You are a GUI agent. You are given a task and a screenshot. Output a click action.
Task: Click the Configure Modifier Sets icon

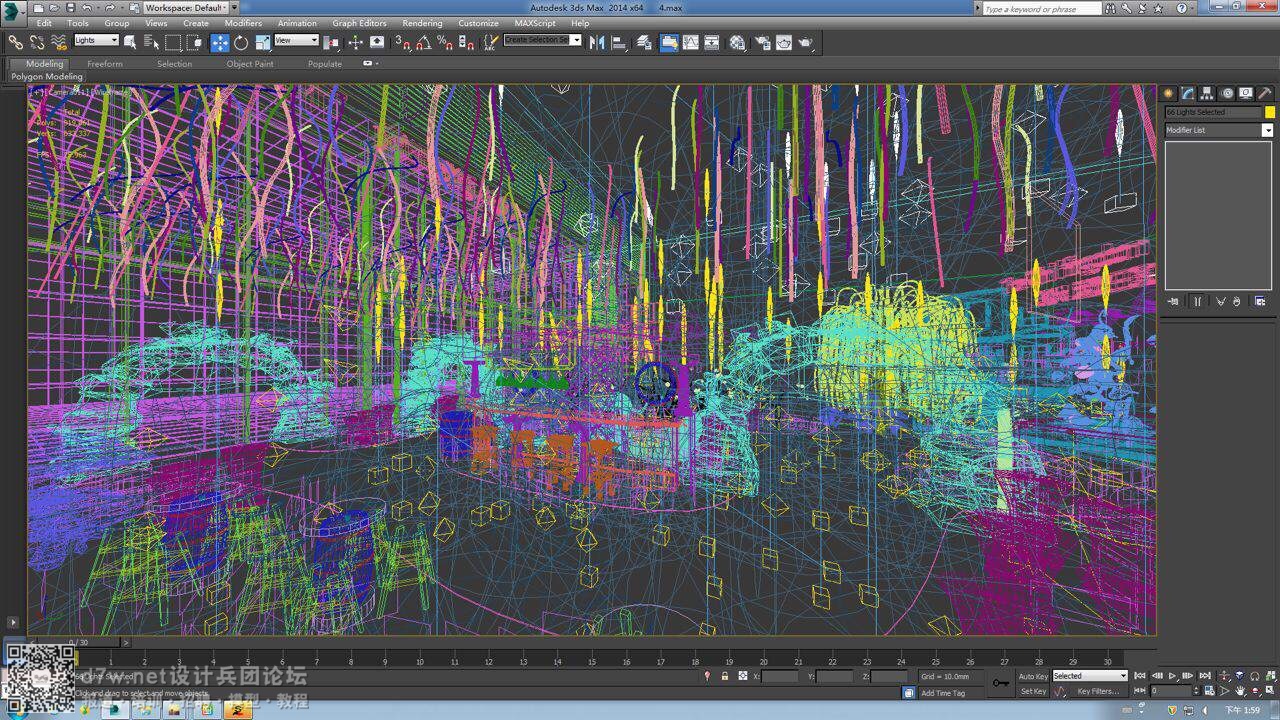coord(1260,301)
